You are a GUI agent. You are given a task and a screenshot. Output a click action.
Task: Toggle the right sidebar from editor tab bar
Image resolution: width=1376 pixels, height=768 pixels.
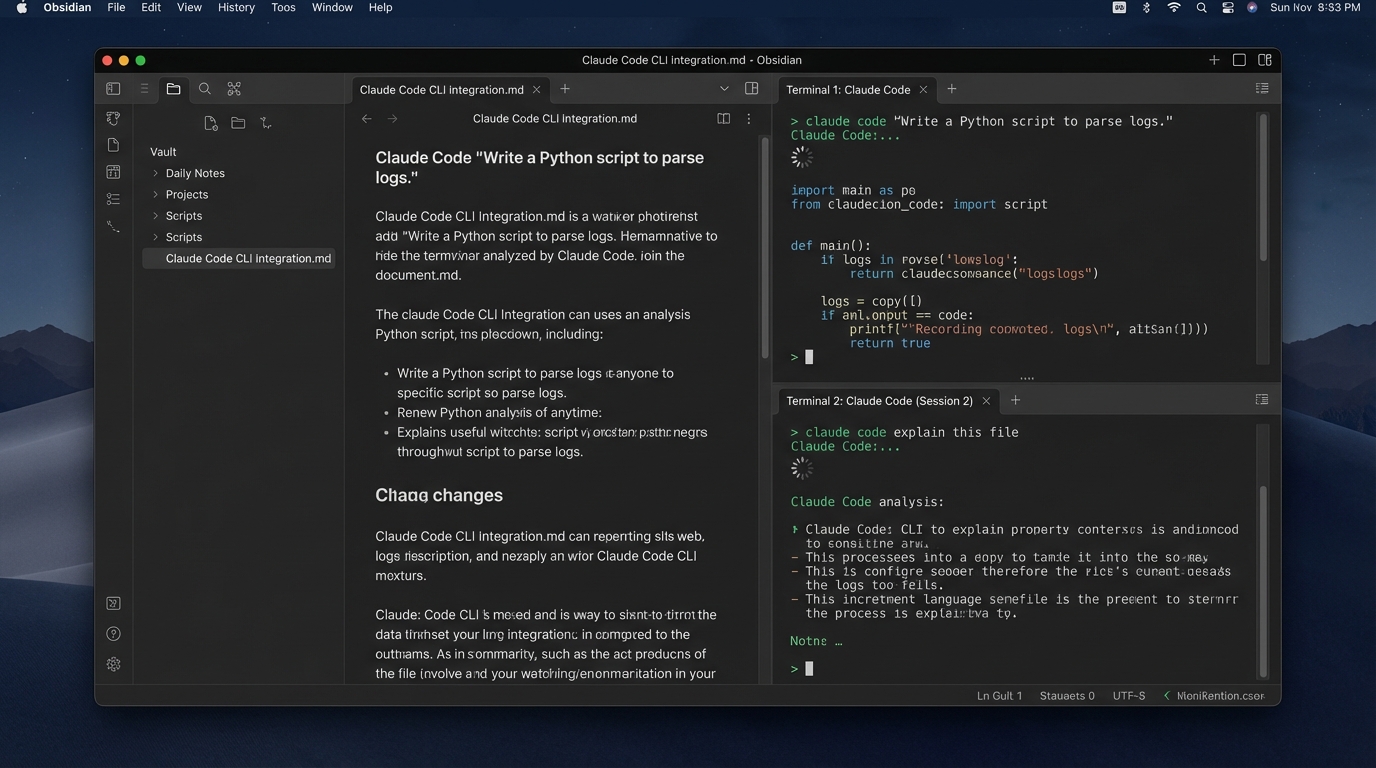752,89
